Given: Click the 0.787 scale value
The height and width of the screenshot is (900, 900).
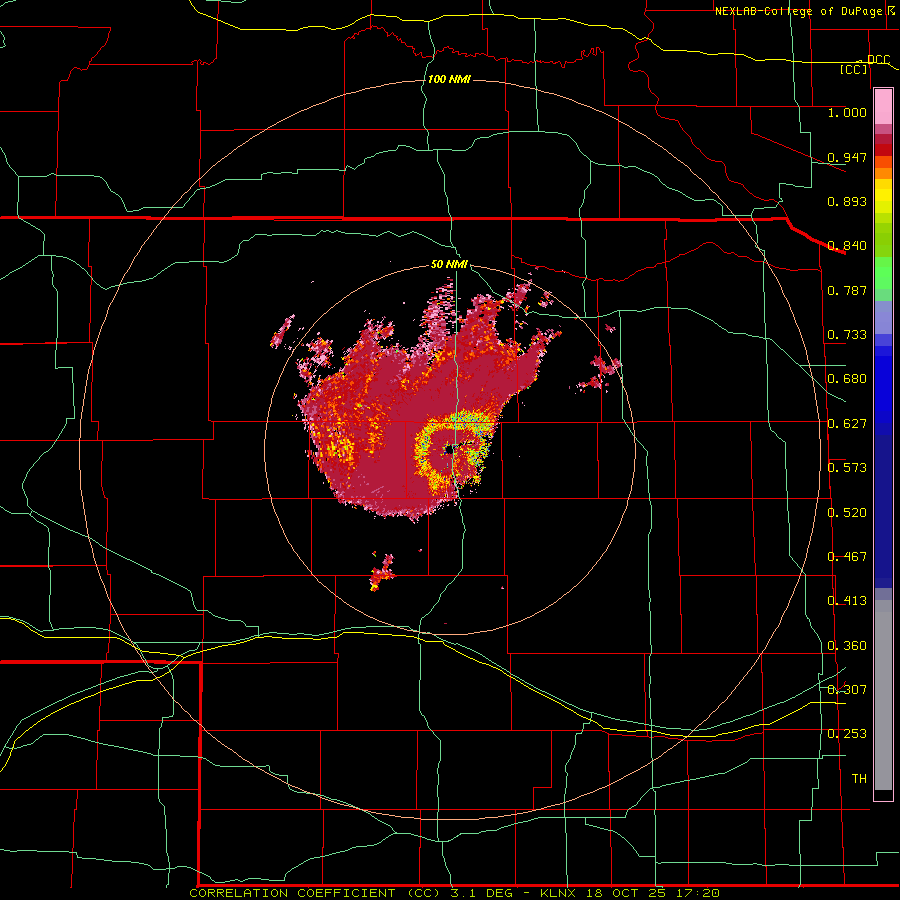Looking at the screenshot, I should click(x=847, y=290).
